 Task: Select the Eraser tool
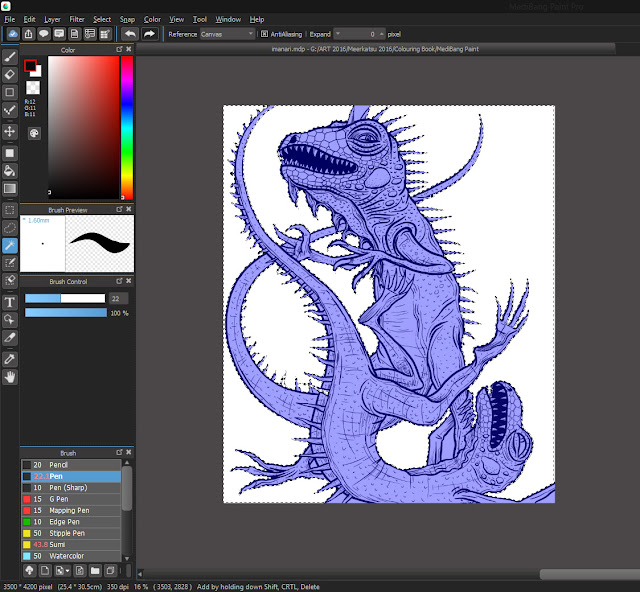click(x=10, y=74)
